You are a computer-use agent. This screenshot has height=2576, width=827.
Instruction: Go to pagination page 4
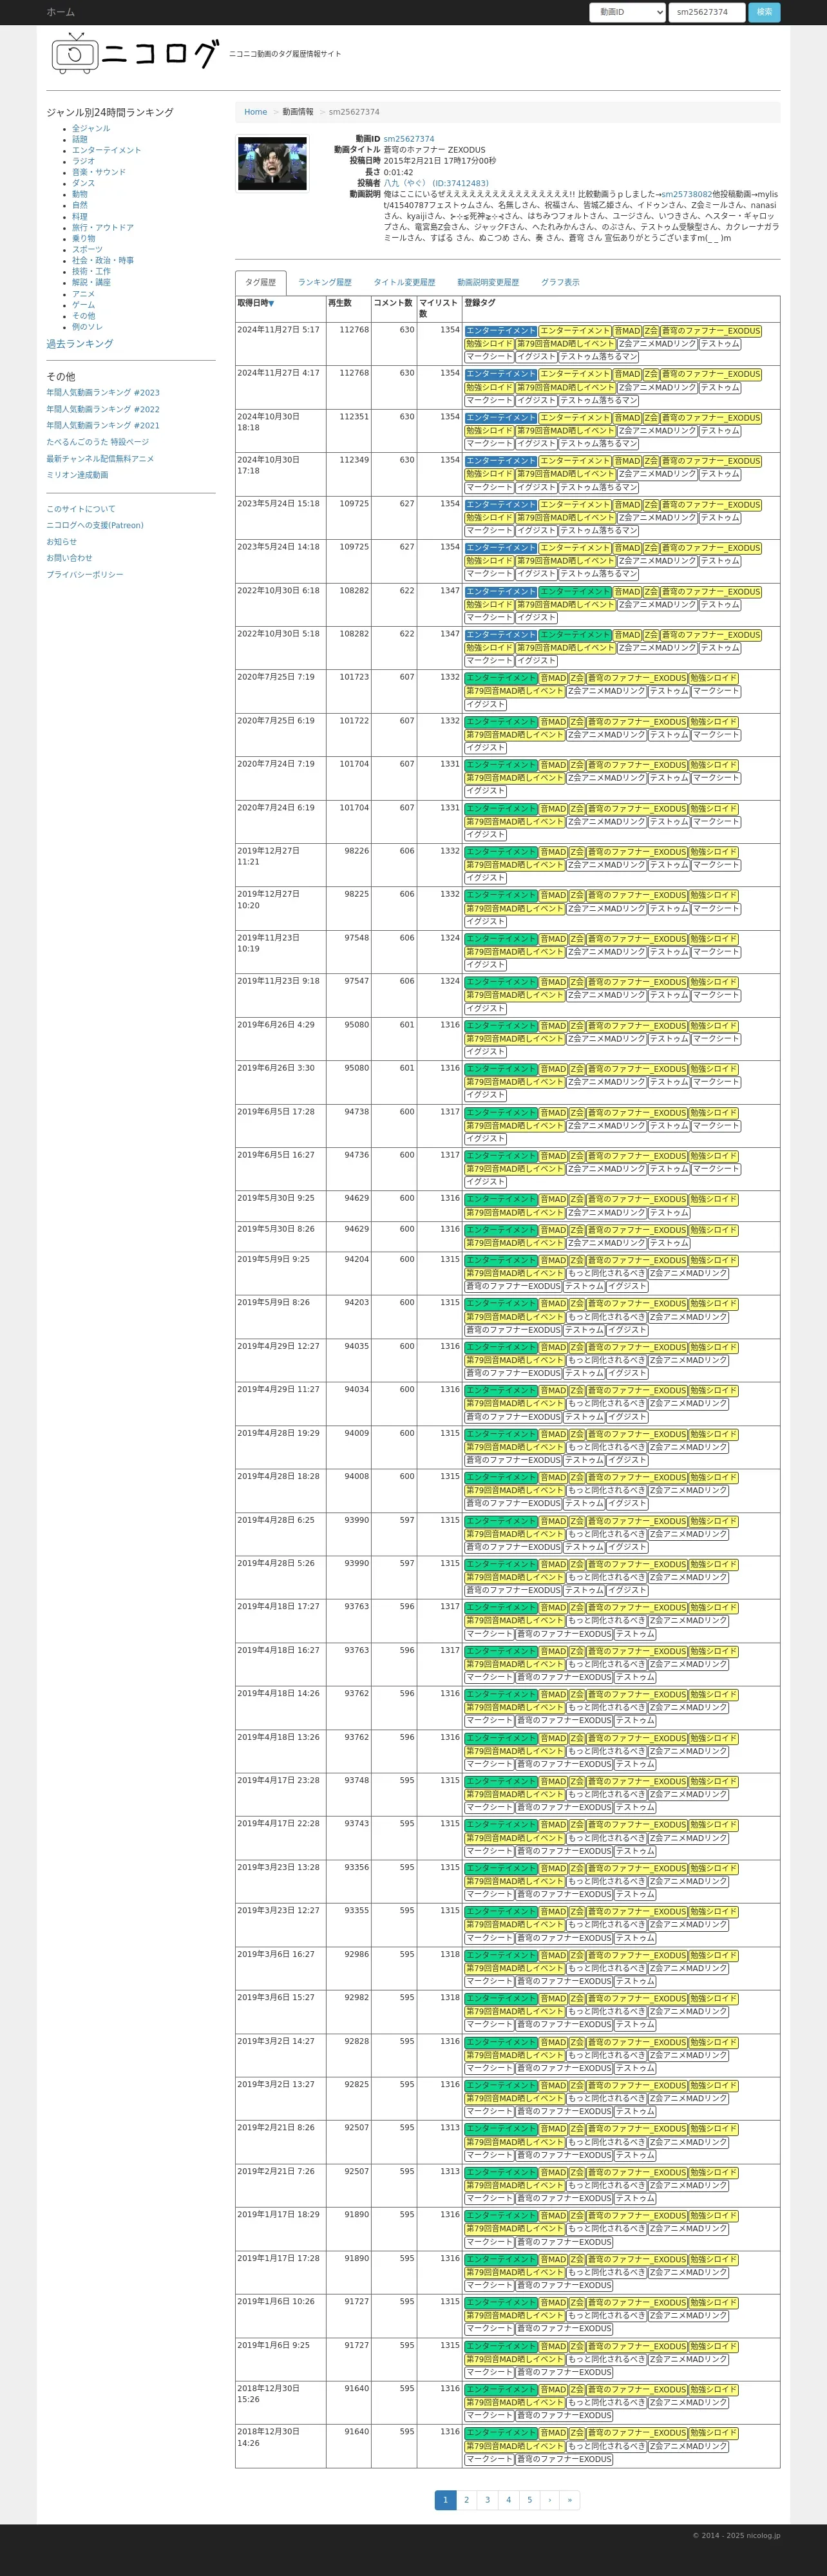pyautogui.click(x=508, y=2500)
